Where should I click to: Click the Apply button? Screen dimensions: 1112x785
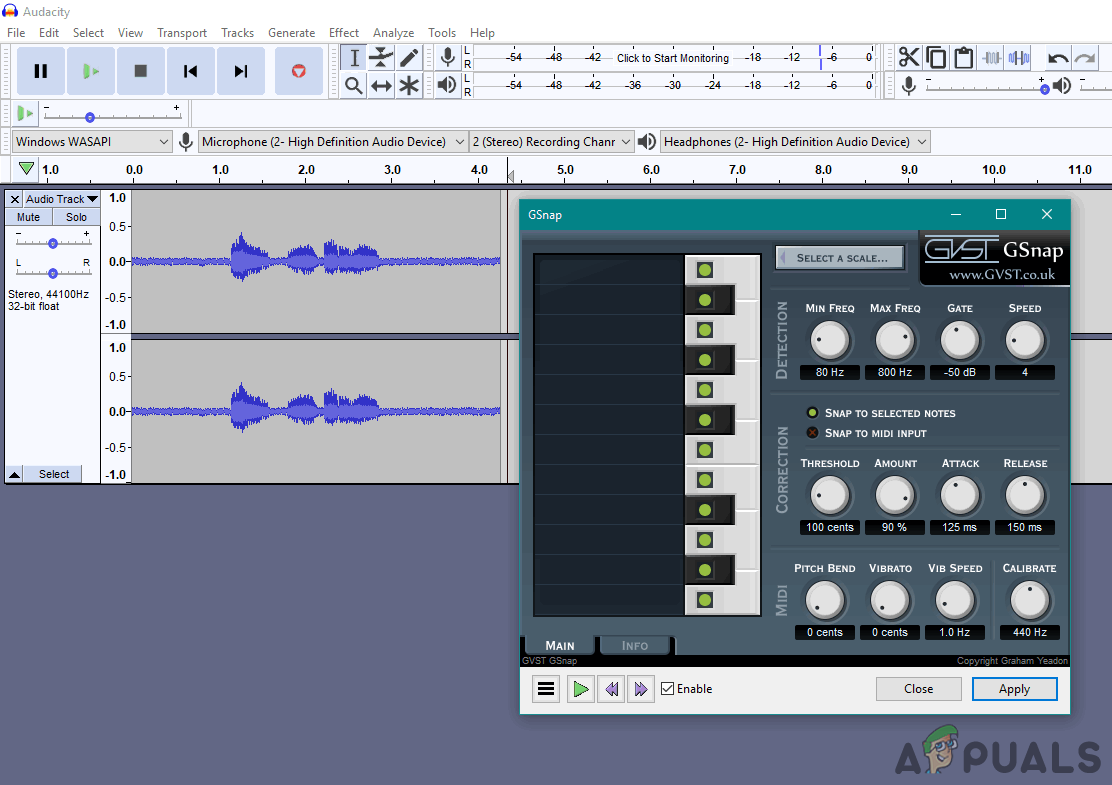point(1014,689)
